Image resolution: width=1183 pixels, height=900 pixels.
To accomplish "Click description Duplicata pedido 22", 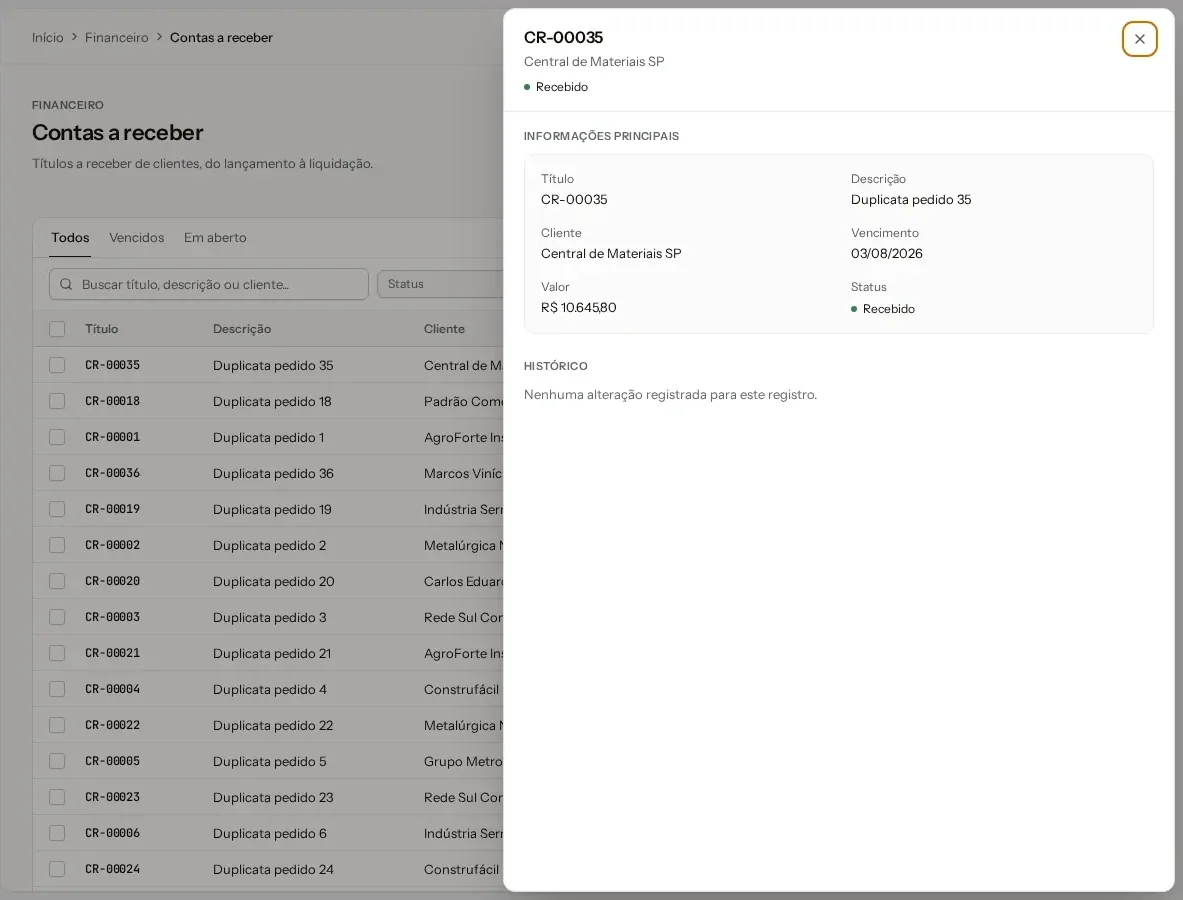I will point(273,726).
